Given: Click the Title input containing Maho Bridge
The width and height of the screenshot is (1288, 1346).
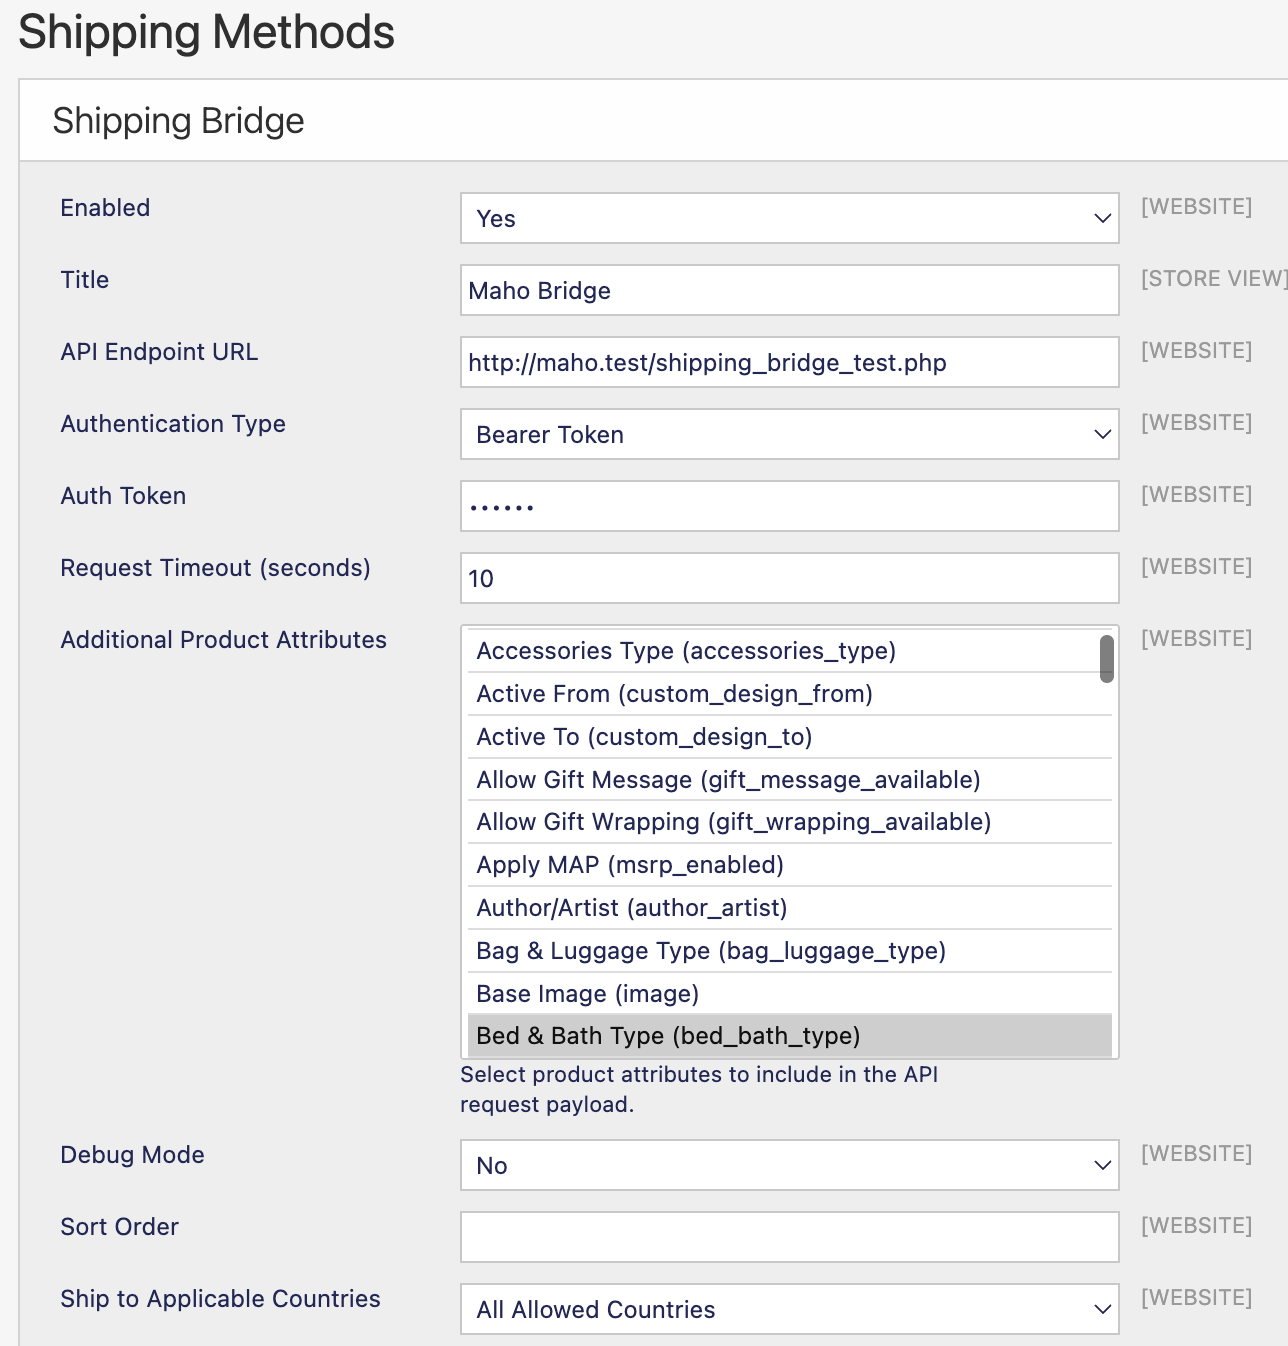Looking at the screenshot, I should (x=789, y=290).
